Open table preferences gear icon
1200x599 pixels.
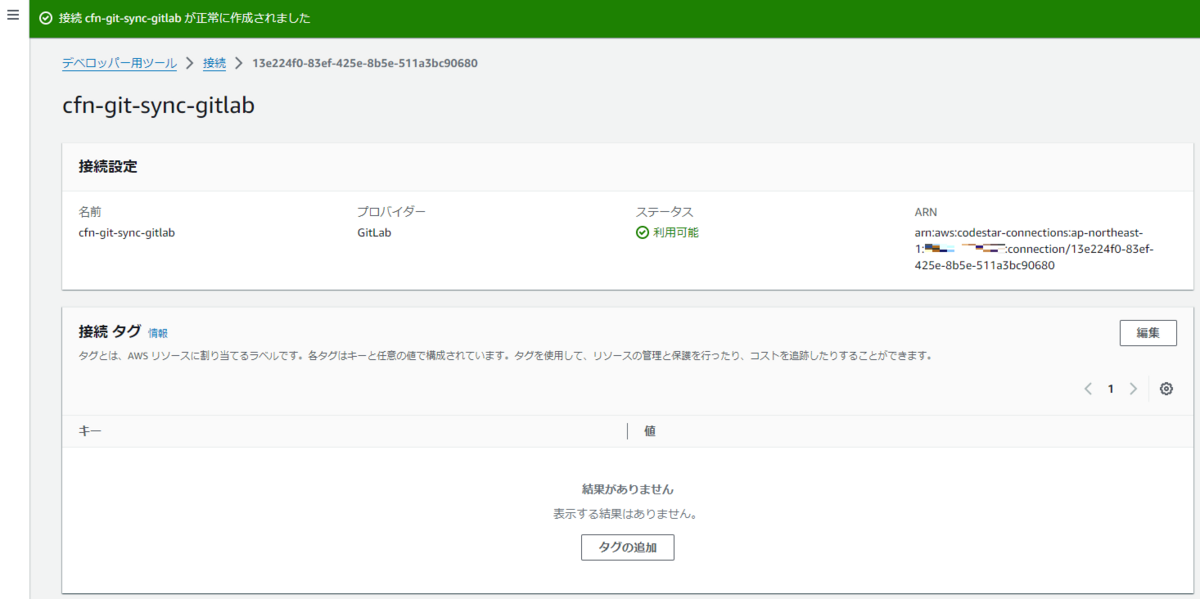[x=1166, y=389]
